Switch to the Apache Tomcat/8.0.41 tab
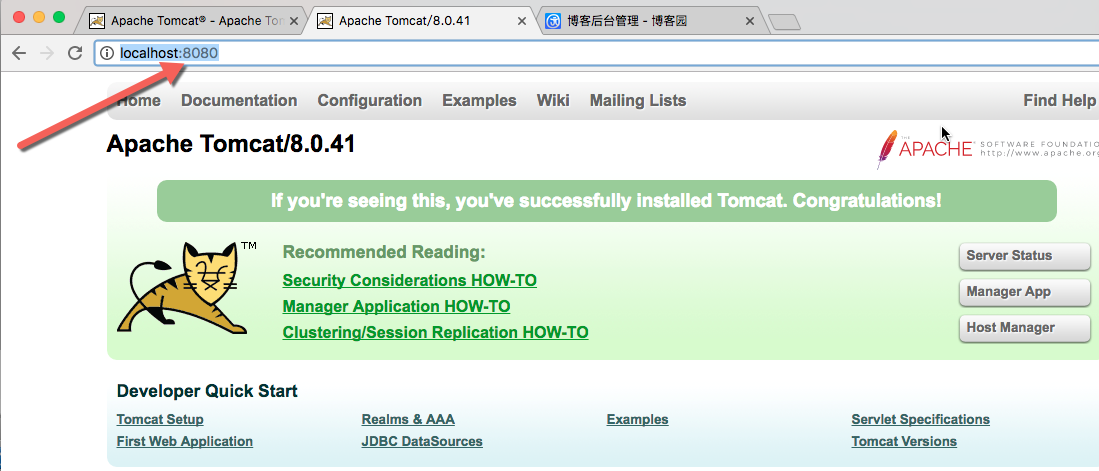 coord(423,21)
